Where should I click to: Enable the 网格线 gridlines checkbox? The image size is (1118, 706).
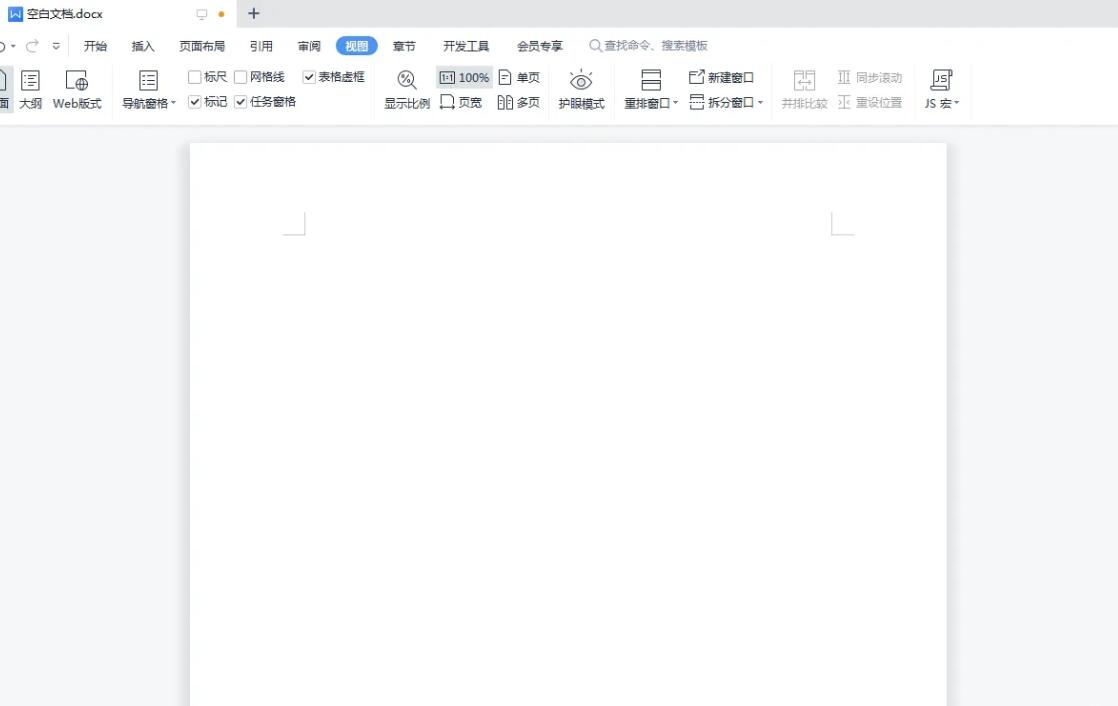(241, 77)
